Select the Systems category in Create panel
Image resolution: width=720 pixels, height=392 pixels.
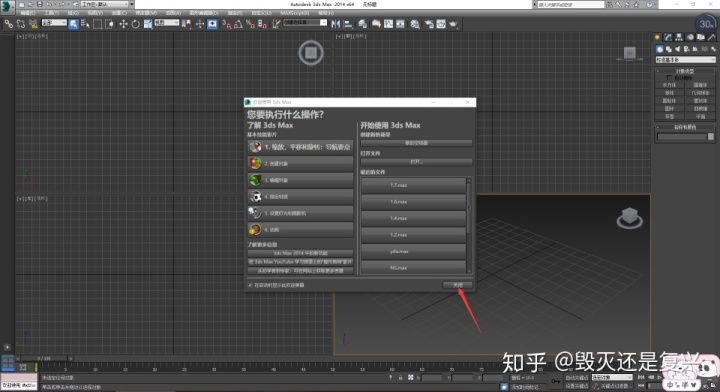(713, 49)
